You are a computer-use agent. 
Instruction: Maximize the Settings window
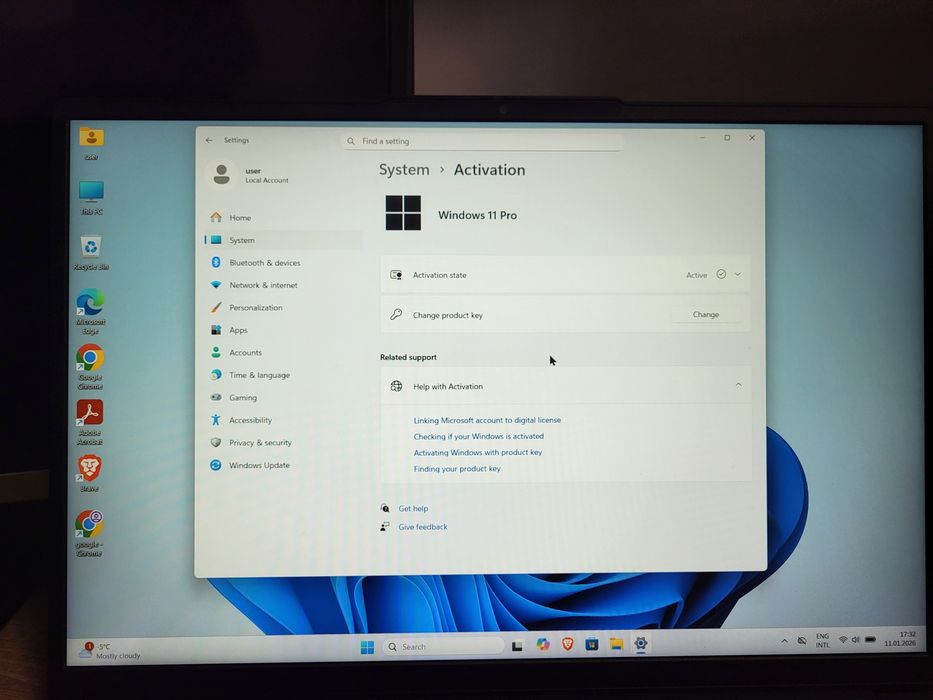tap(727, 138)
